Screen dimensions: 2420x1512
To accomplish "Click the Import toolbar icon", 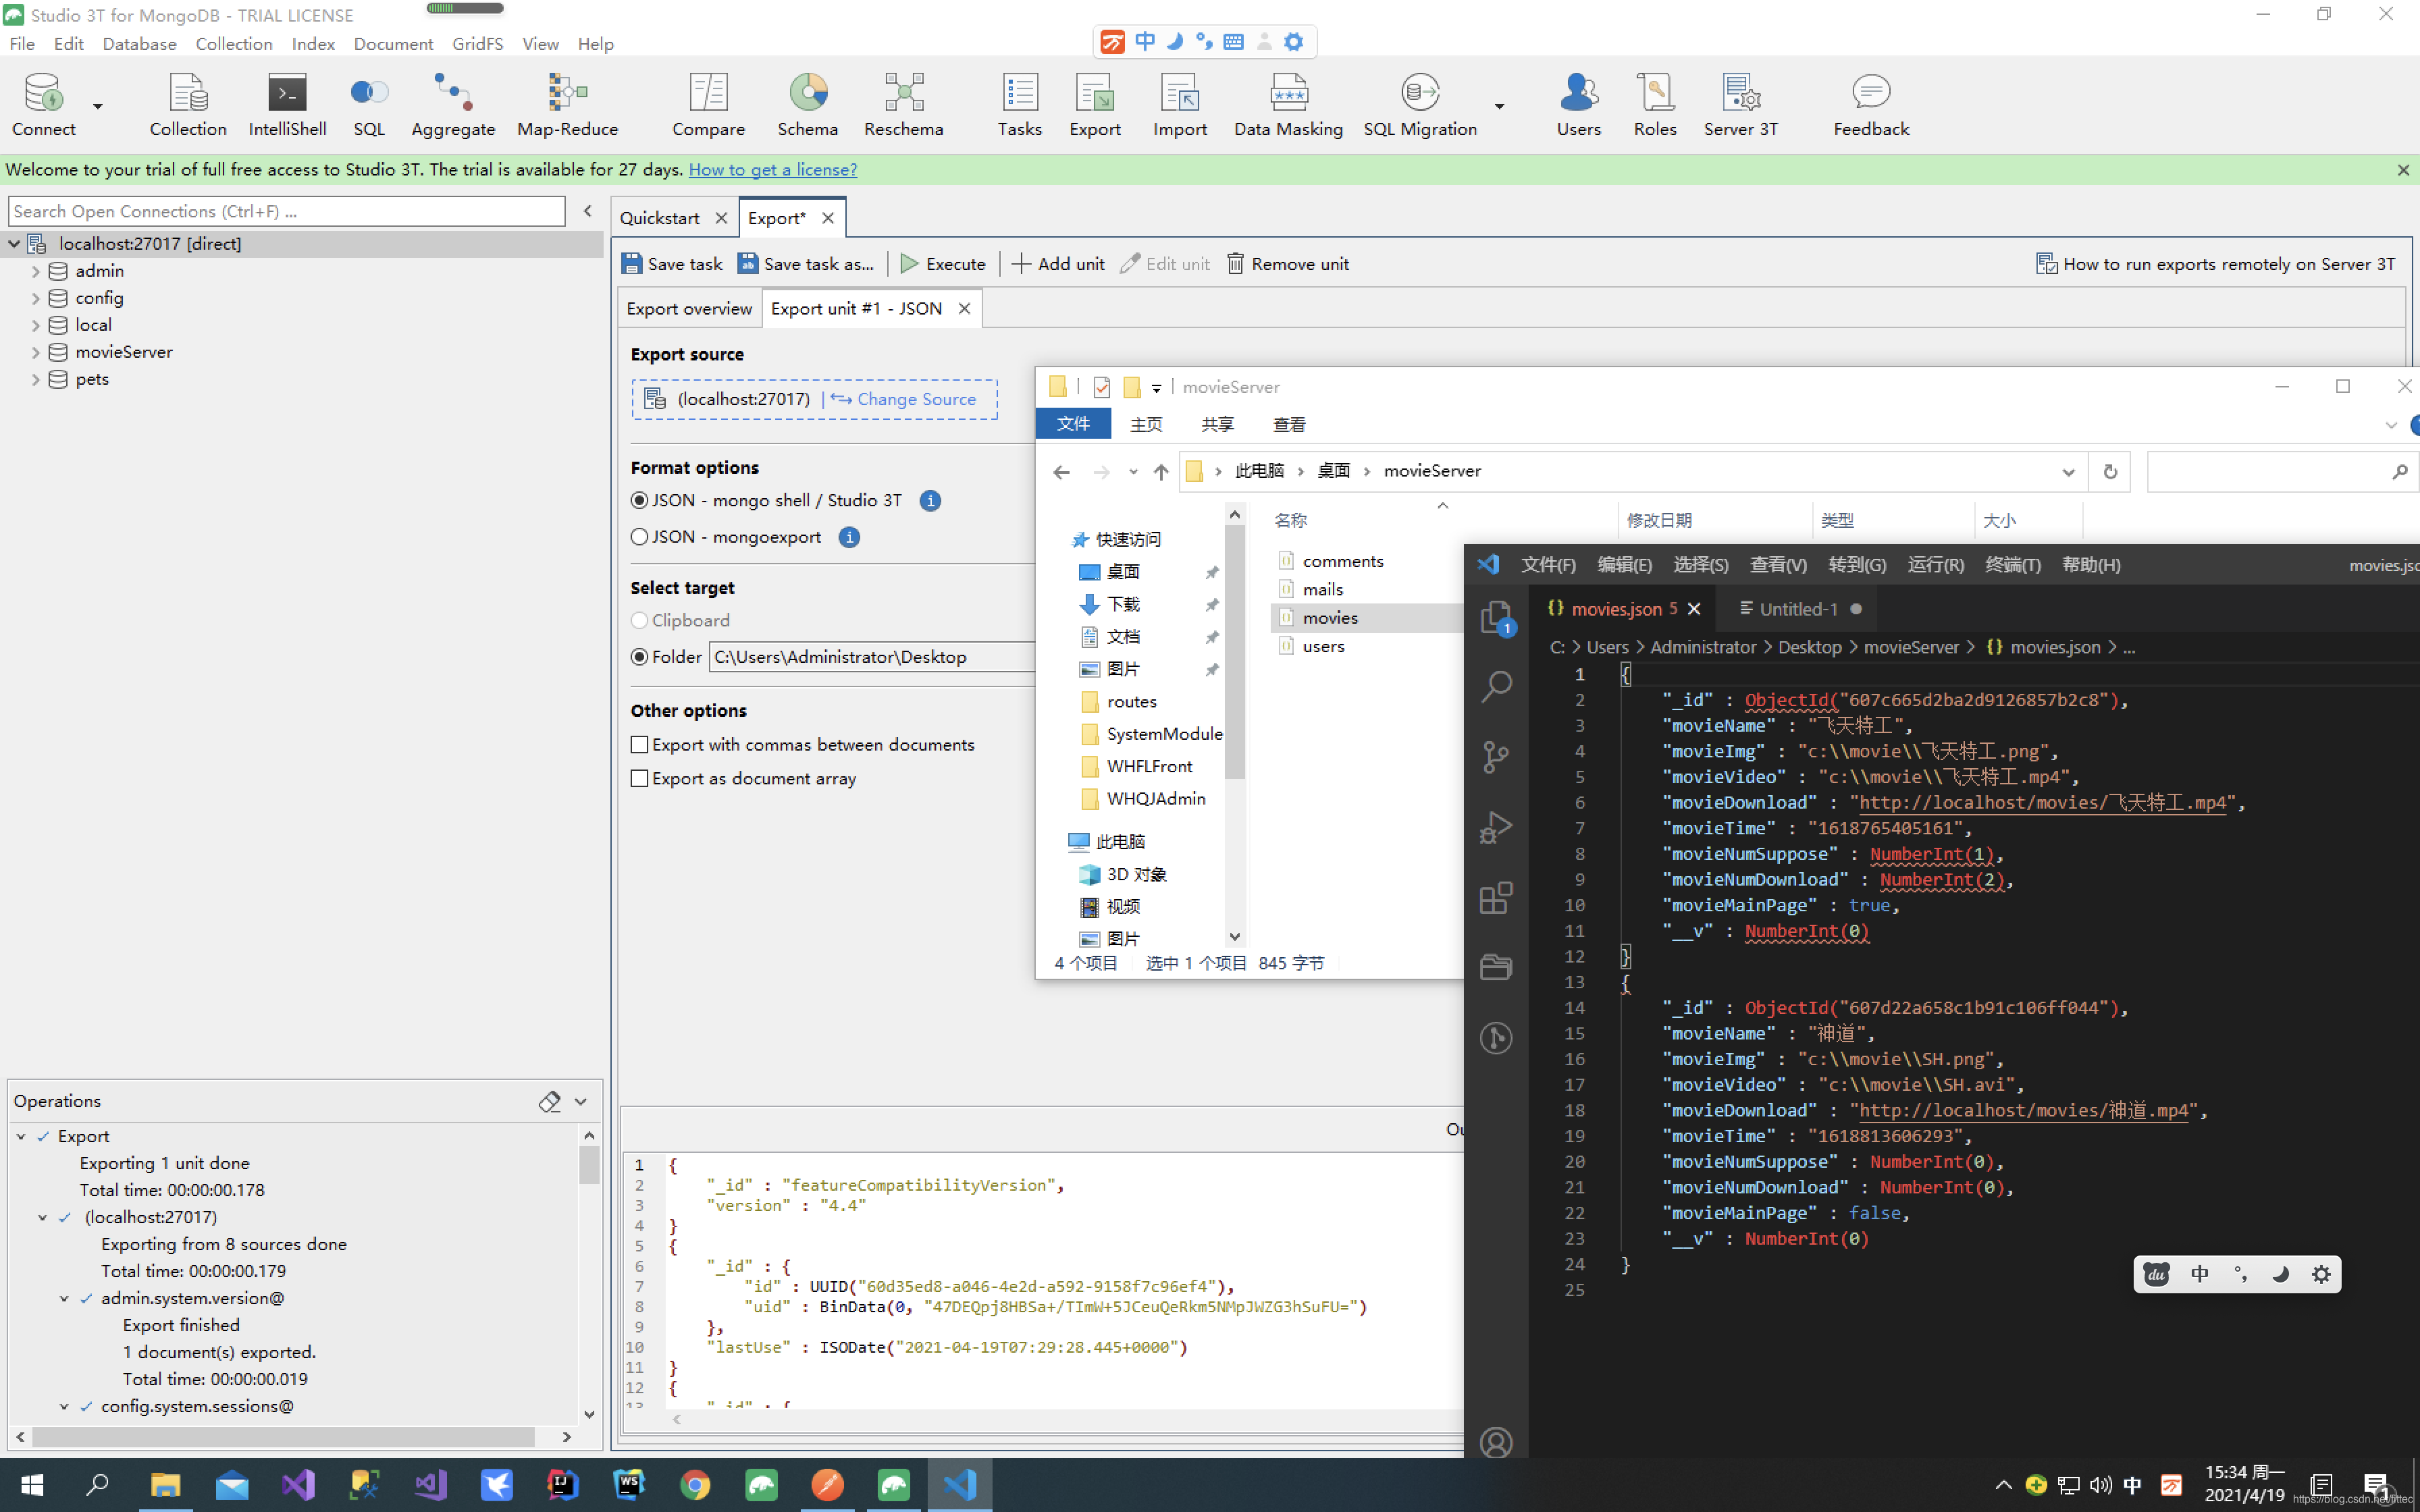I will (x=1180, y=104).
